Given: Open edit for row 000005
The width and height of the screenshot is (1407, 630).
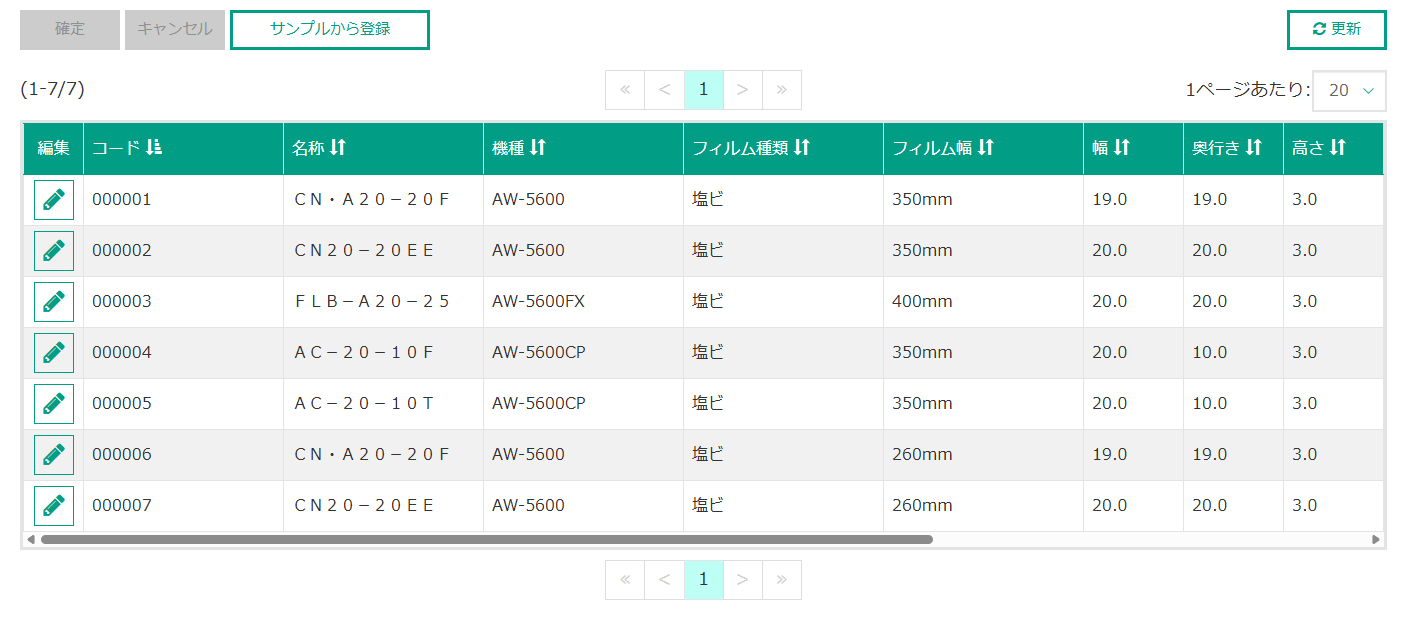Looking at the screenshot, I should pos(54,404).
